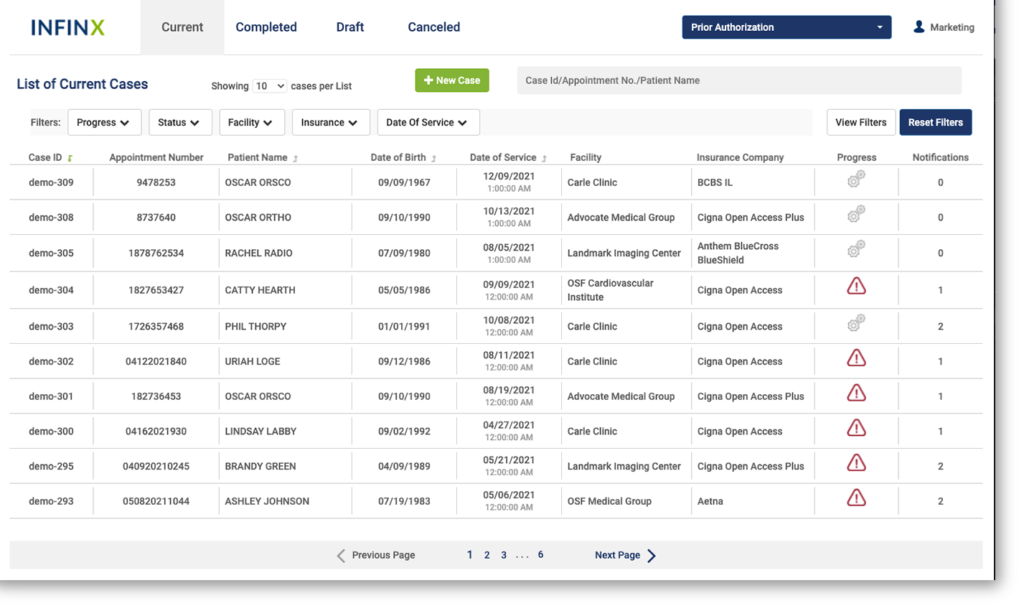Click the INFINX logo

click(67, 28)
